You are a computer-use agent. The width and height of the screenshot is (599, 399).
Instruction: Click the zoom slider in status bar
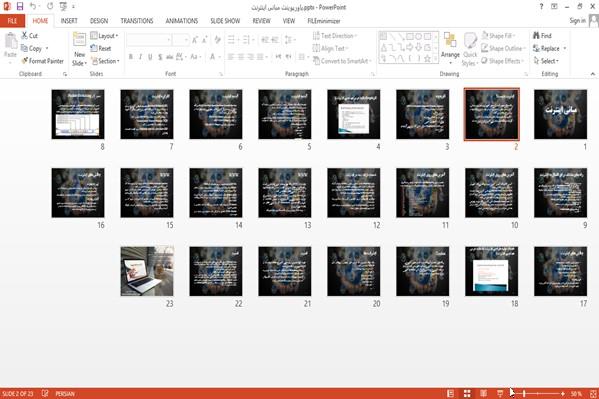[541, 393]
